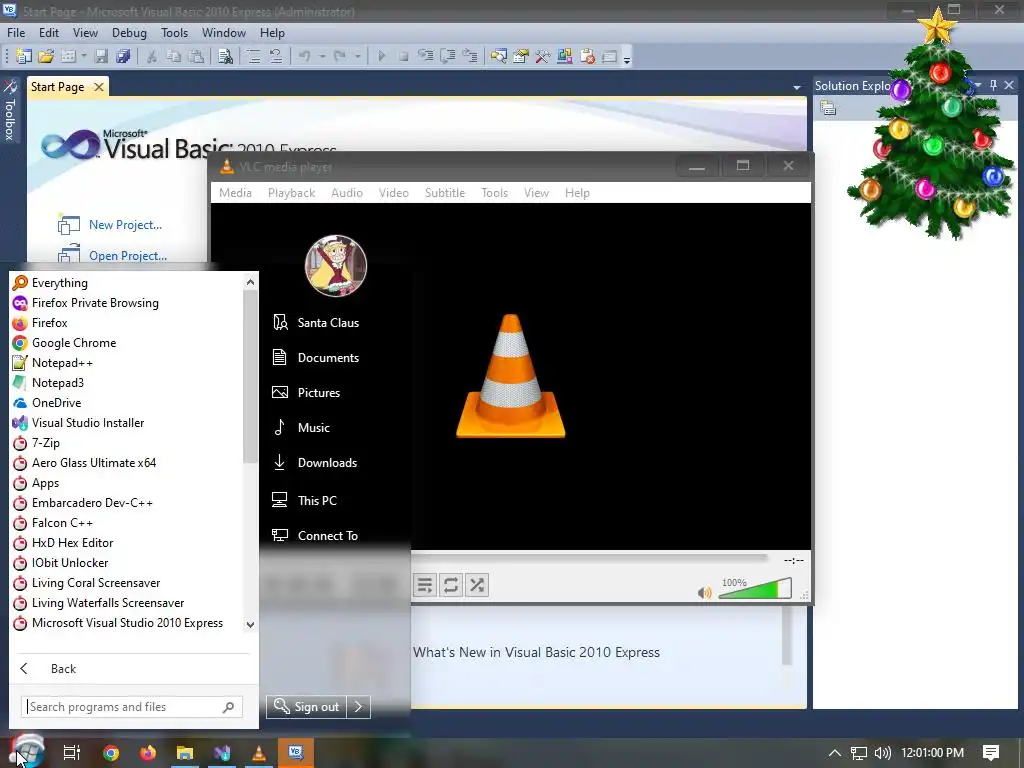The height and width of the screenshot is (768, 1024).
Task: Click the VLC cone taskbar icon
Action: point(259,753)
